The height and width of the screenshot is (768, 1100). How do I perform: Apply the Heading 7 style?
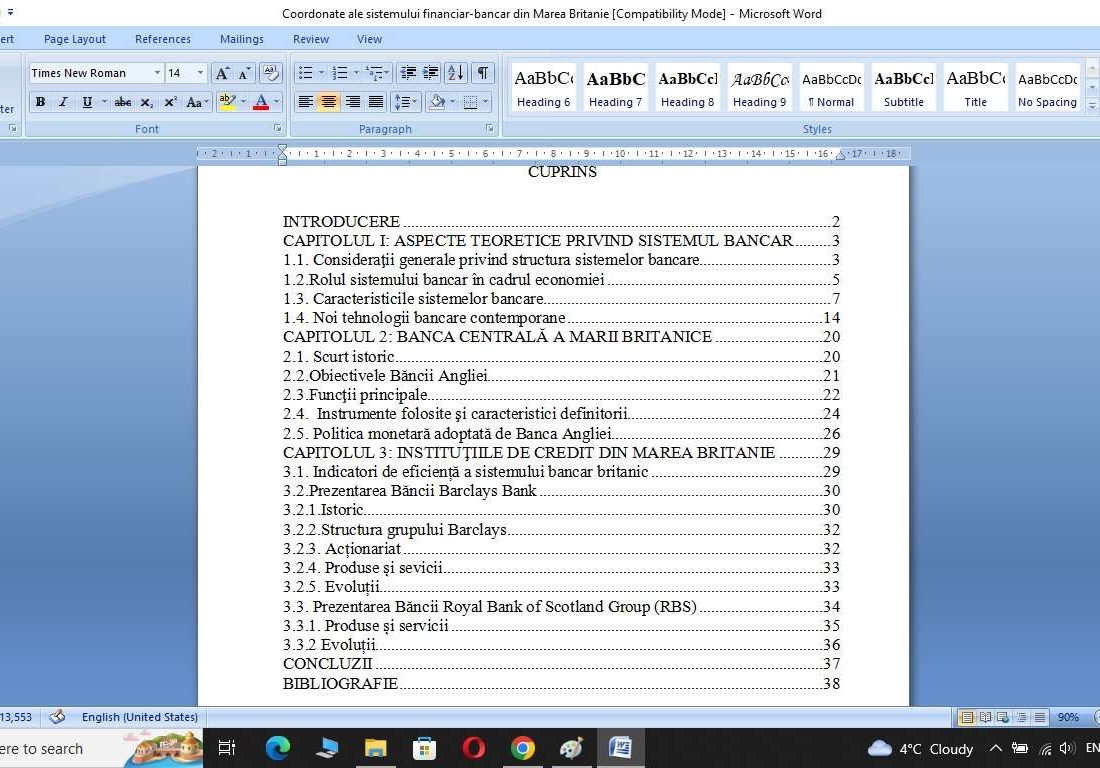pyautogui.click(x=615, y=87)
